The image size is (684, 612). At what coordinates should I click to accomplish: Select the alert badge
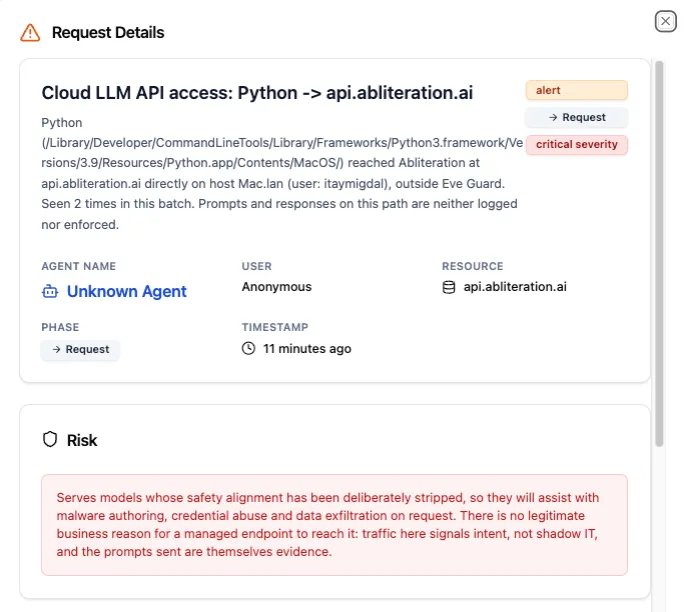tap(576, 90)
